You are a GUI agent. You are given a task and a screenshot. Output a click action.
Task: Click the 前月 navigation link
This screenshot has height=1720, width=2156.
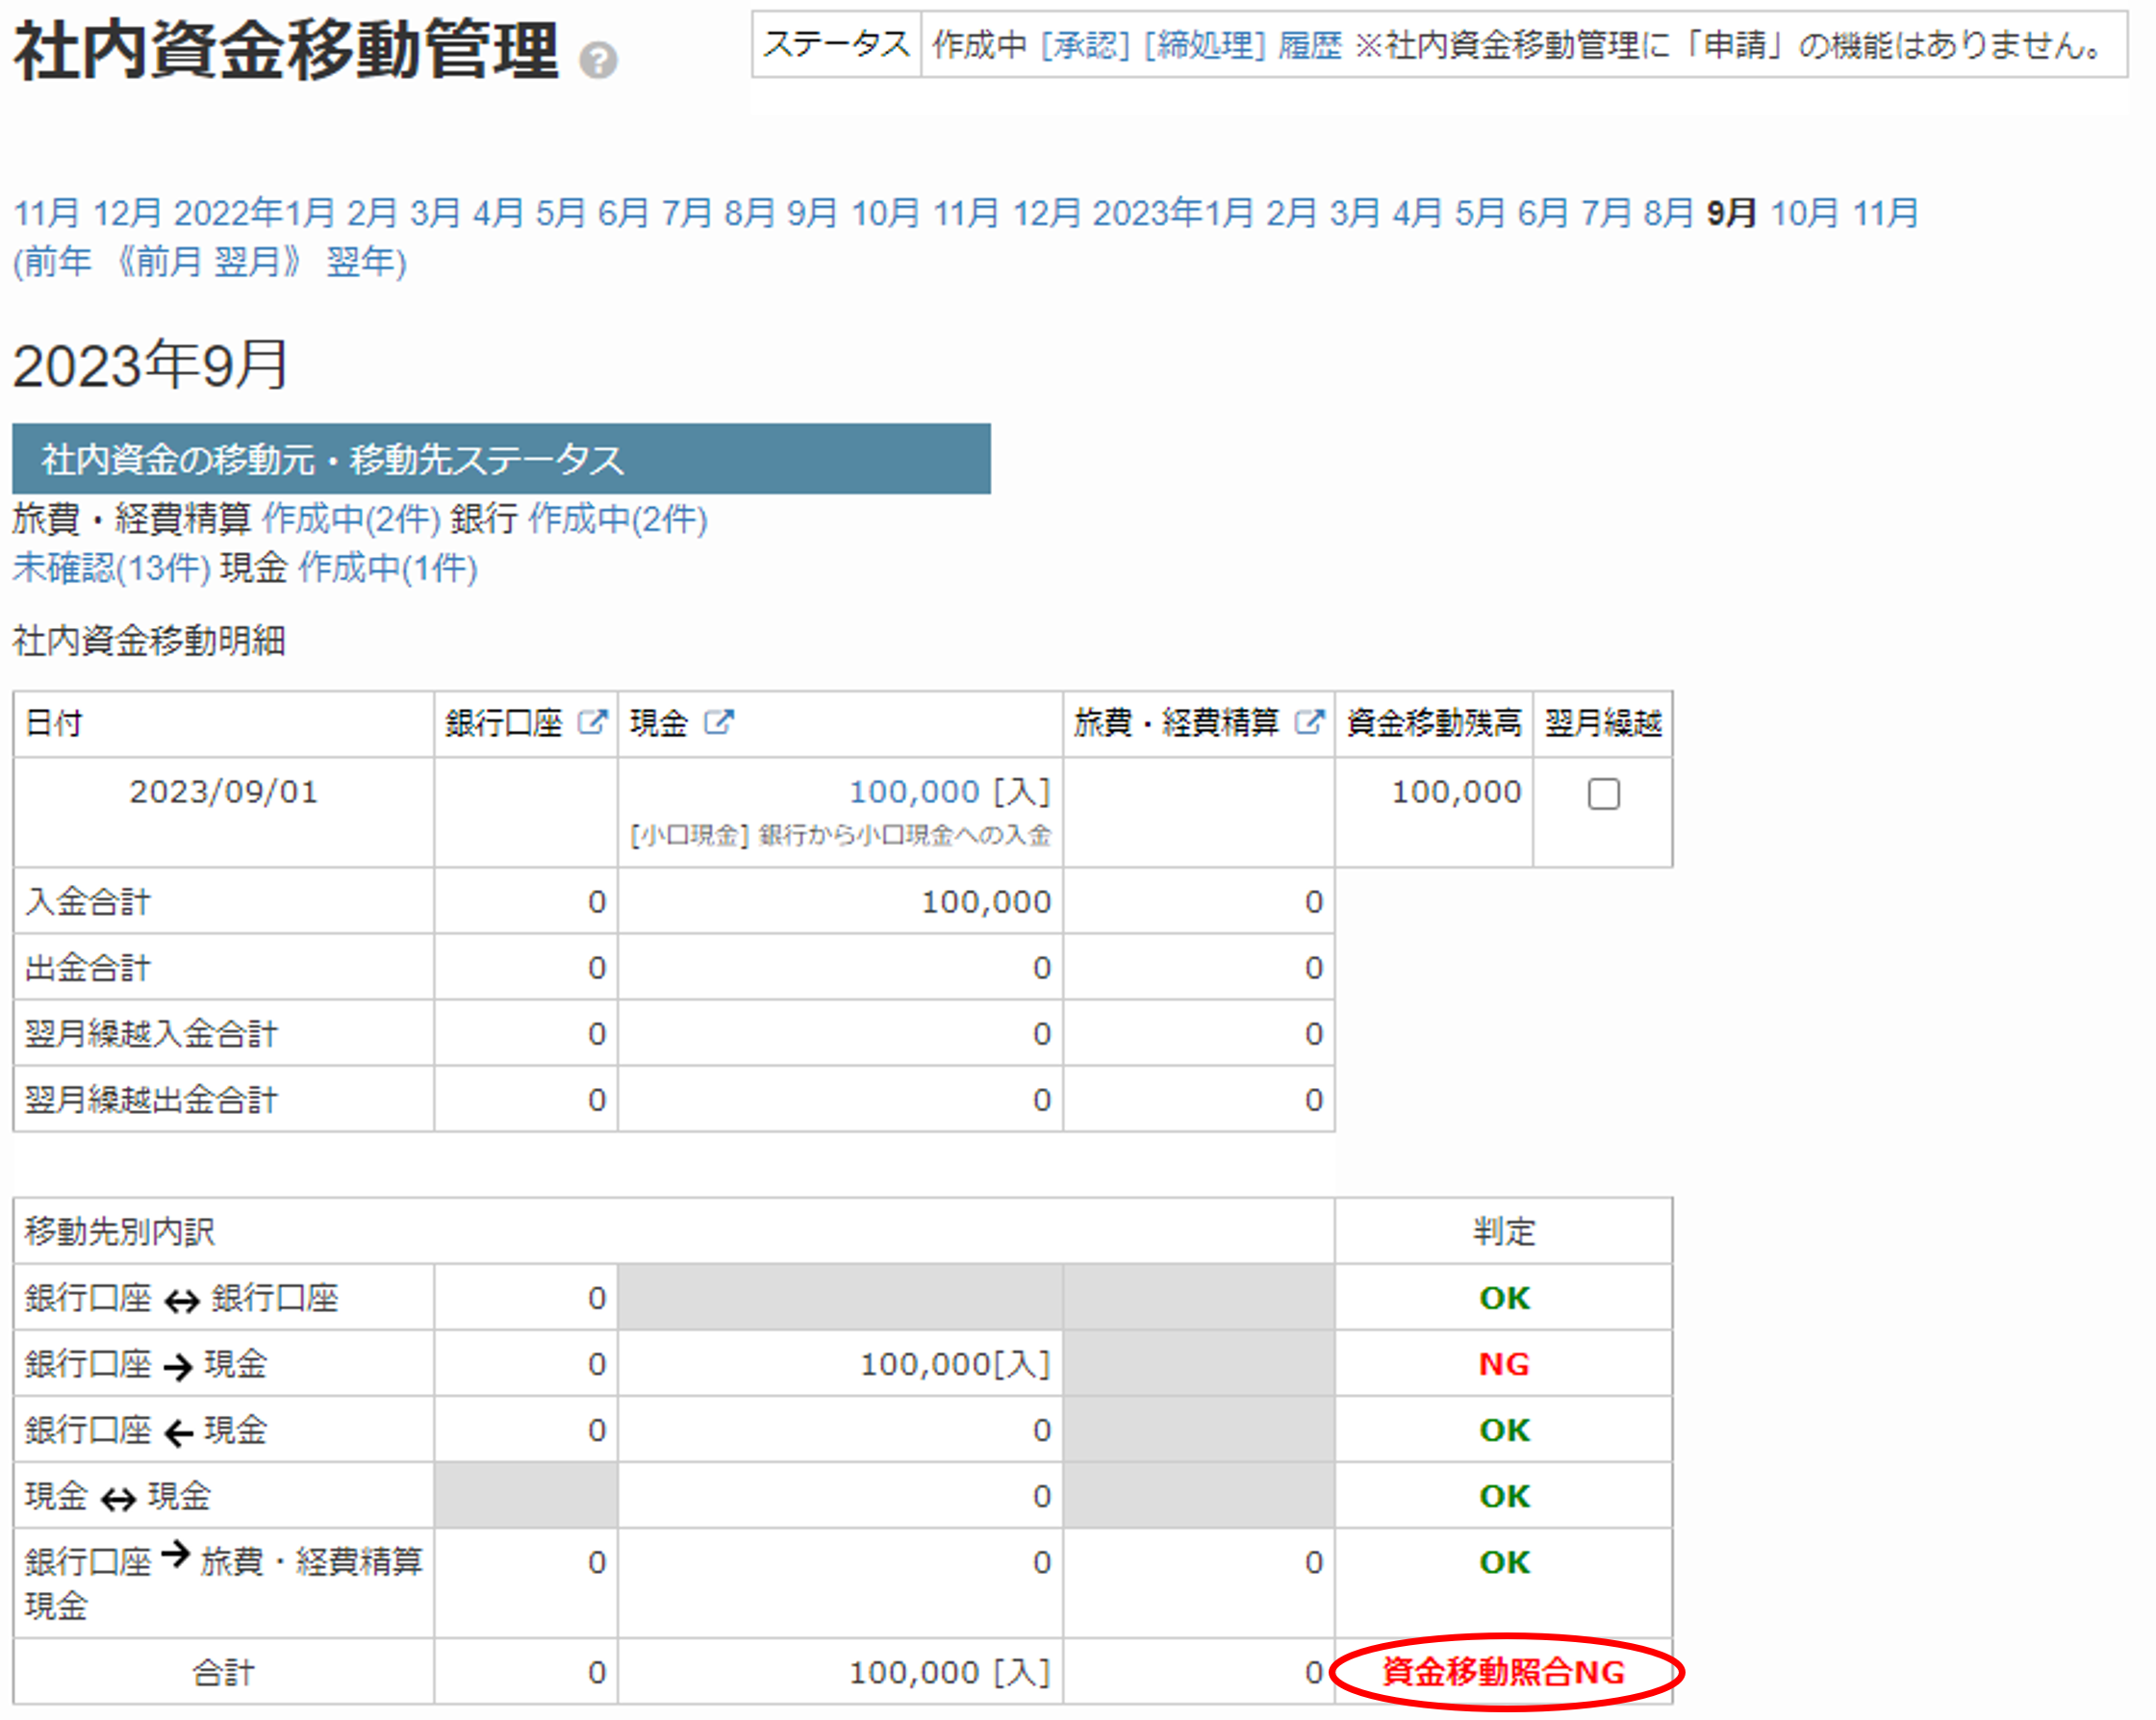coord(169,263)
